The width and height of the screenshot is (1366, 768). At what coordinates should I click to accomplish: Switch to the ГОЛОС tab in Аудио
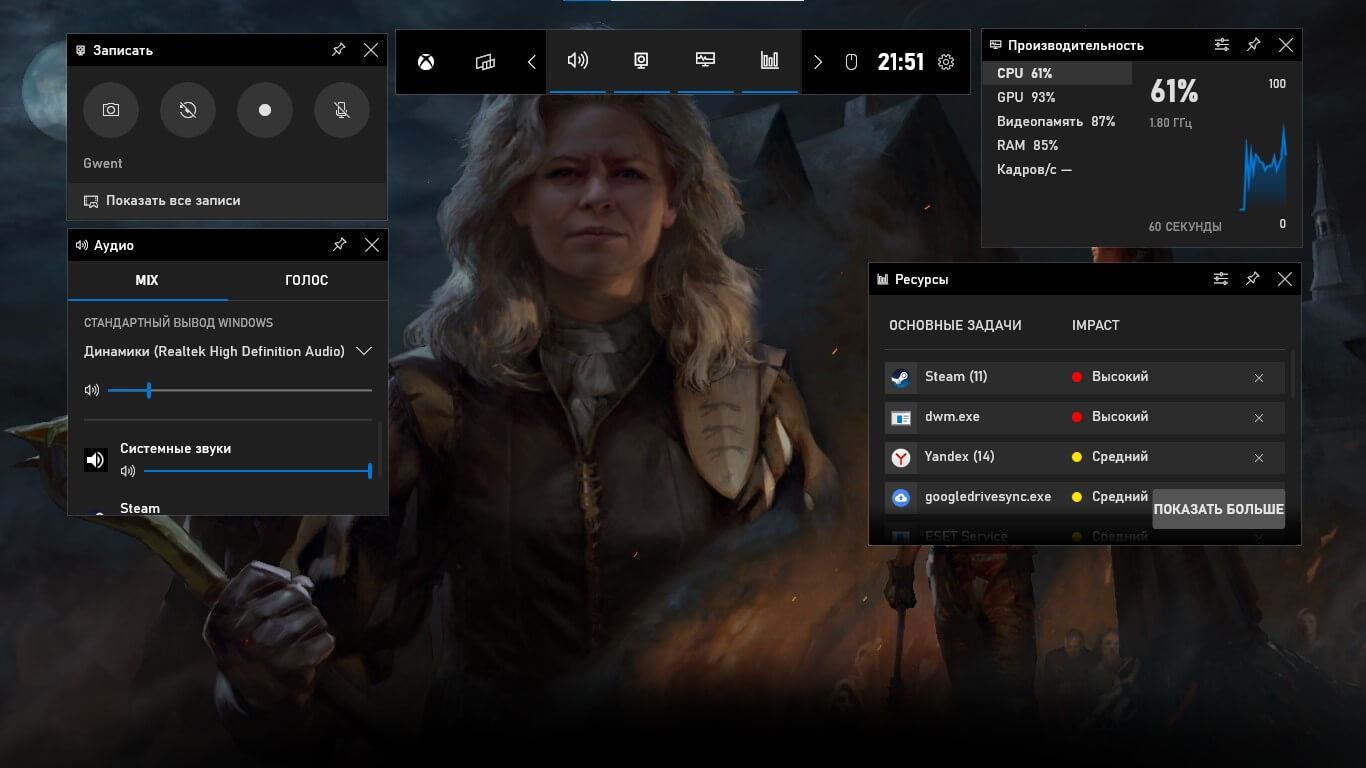(x=306, y=280)
